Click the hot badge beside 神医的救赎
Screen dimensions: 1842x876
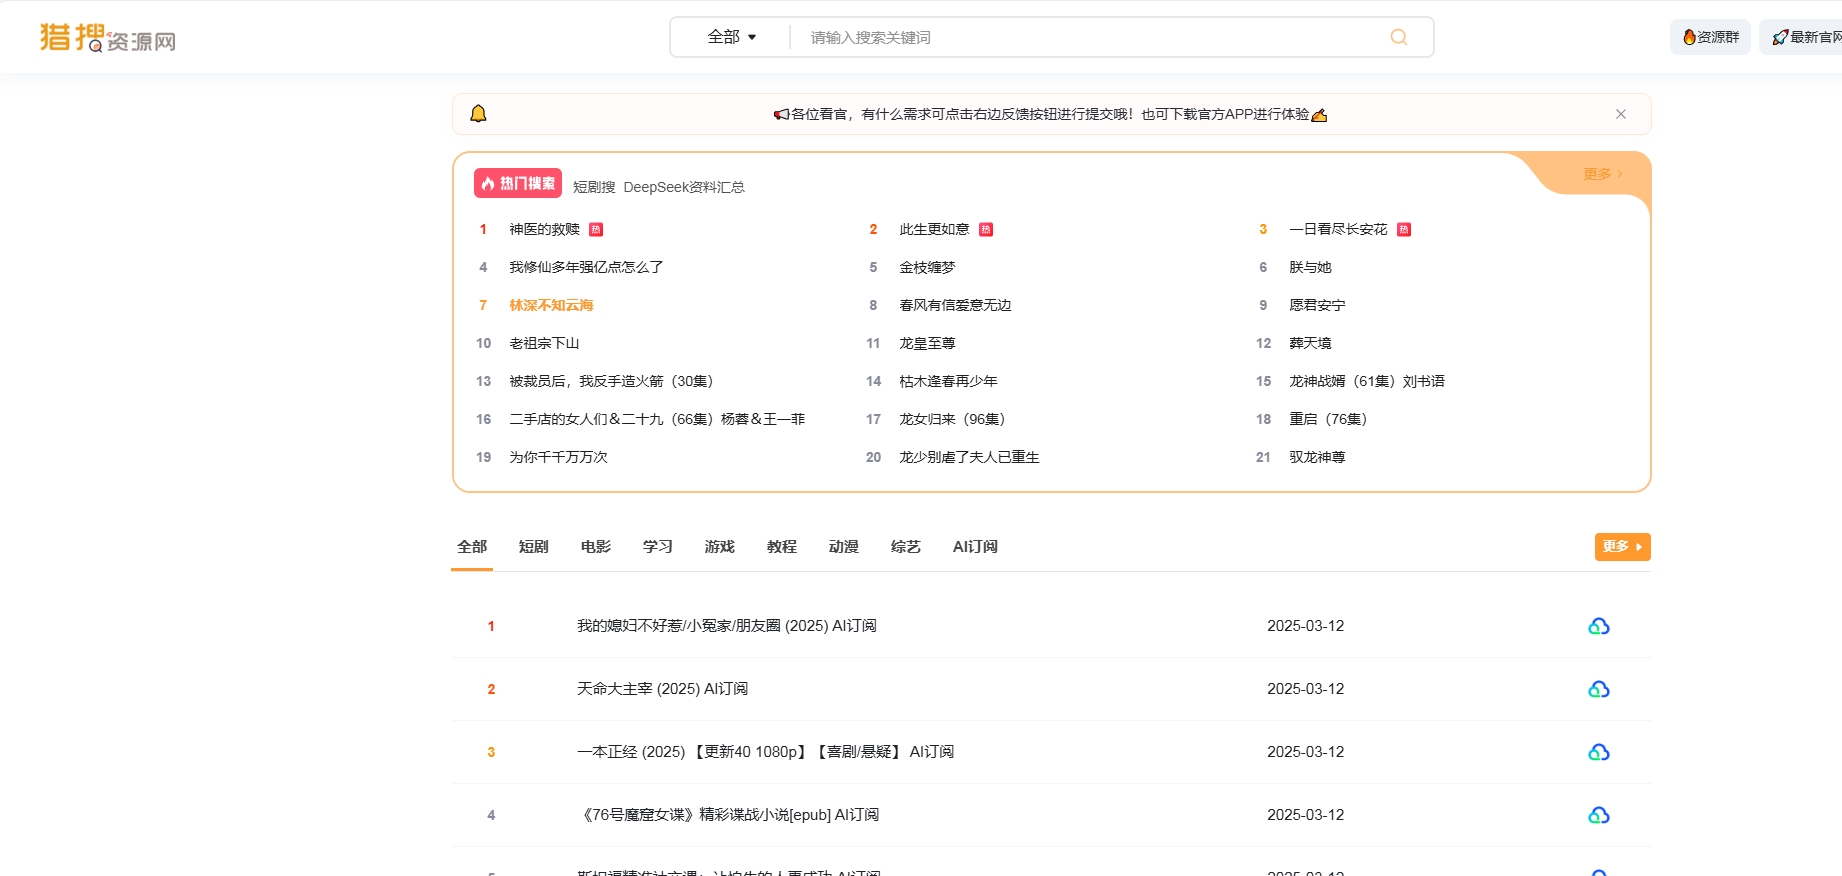(596, 230)
